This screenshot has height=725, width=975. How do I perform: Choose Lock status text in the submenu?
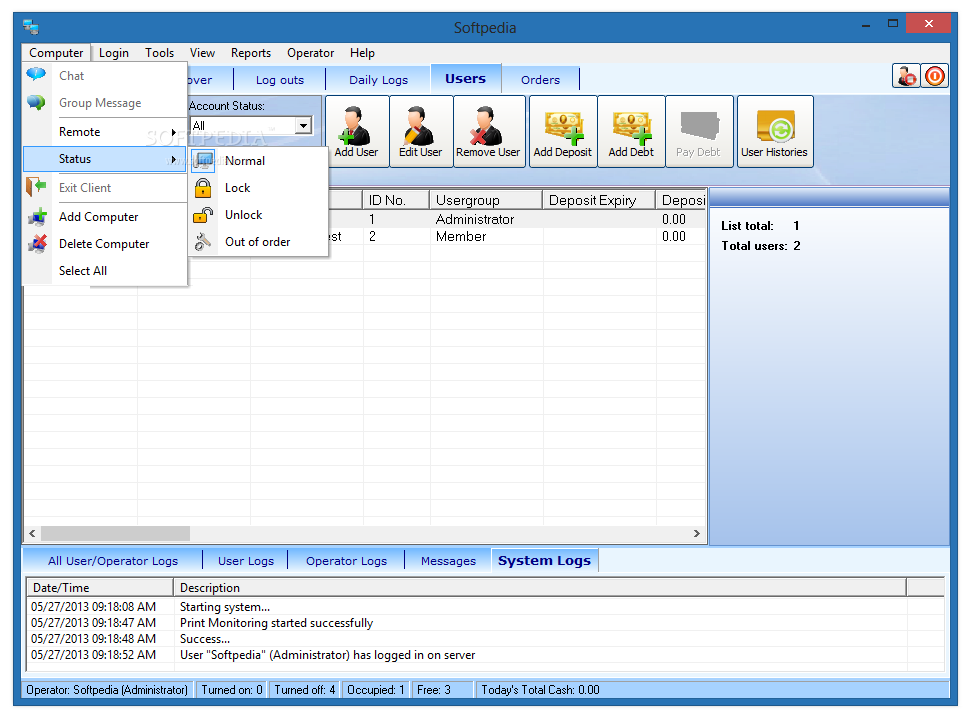(238, 188)
